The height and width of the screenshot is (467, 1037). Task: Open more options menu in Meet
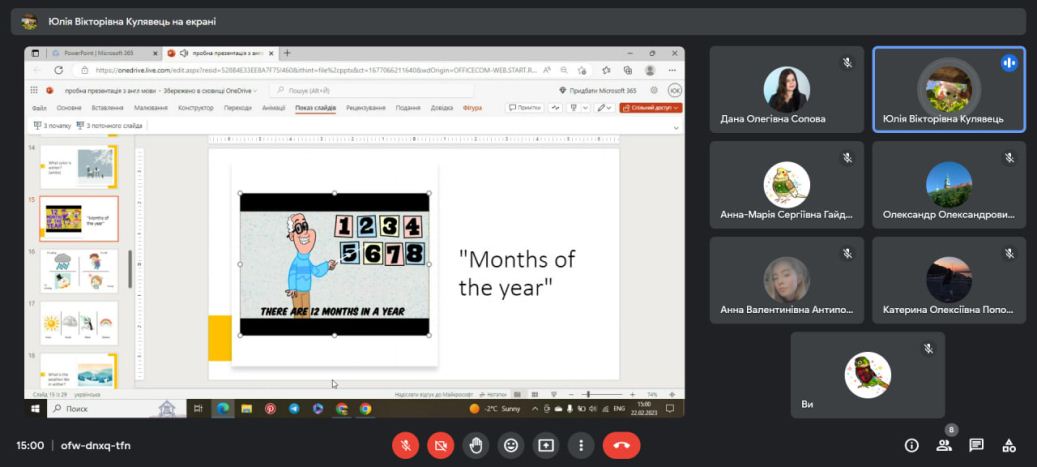coord(581,446)
